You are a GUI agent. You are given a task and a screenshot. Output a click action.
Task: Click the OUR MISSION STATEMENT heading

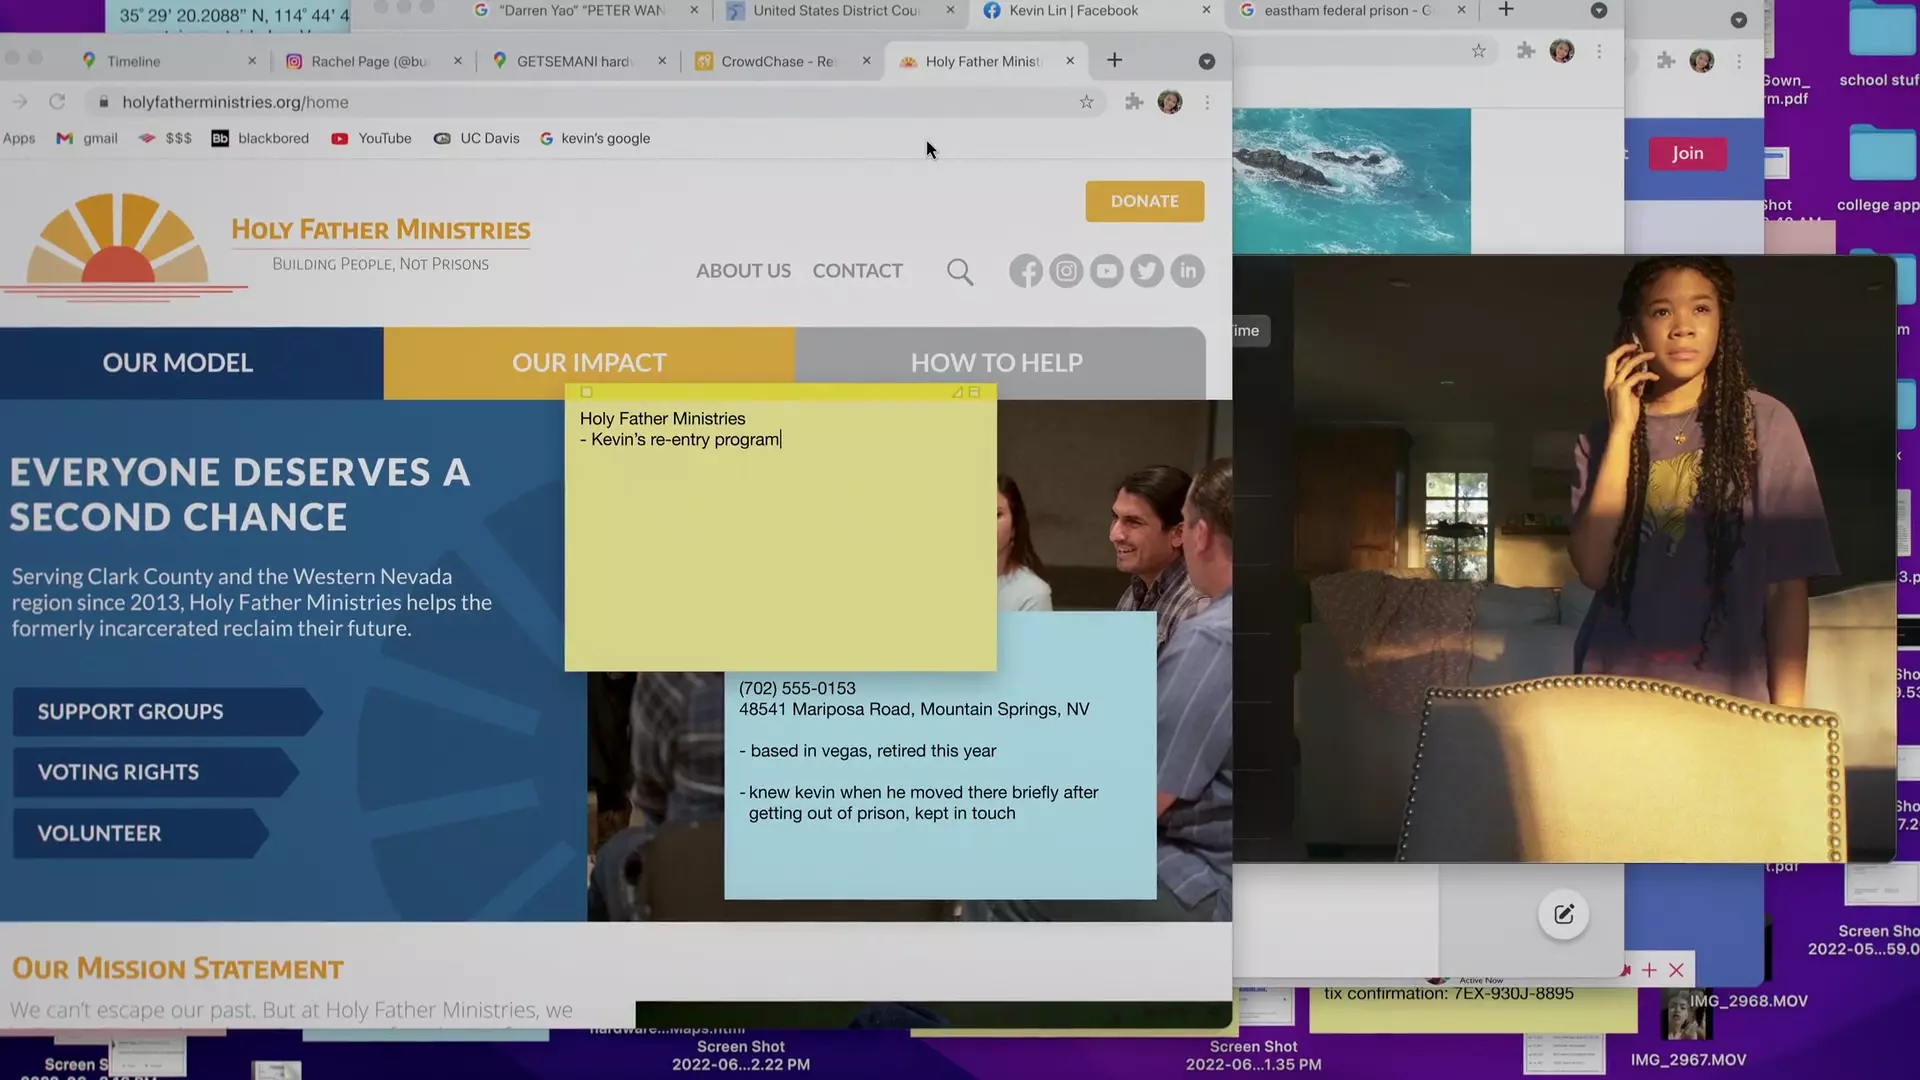(x=178, y=969)
